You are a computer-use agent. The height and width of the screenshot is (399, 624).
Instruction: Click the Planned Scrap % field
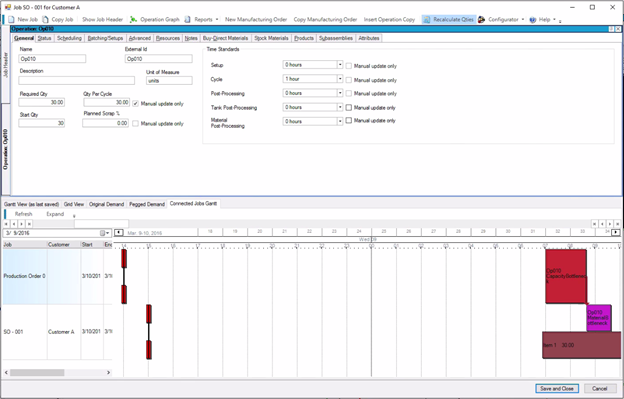click(105, 123)
